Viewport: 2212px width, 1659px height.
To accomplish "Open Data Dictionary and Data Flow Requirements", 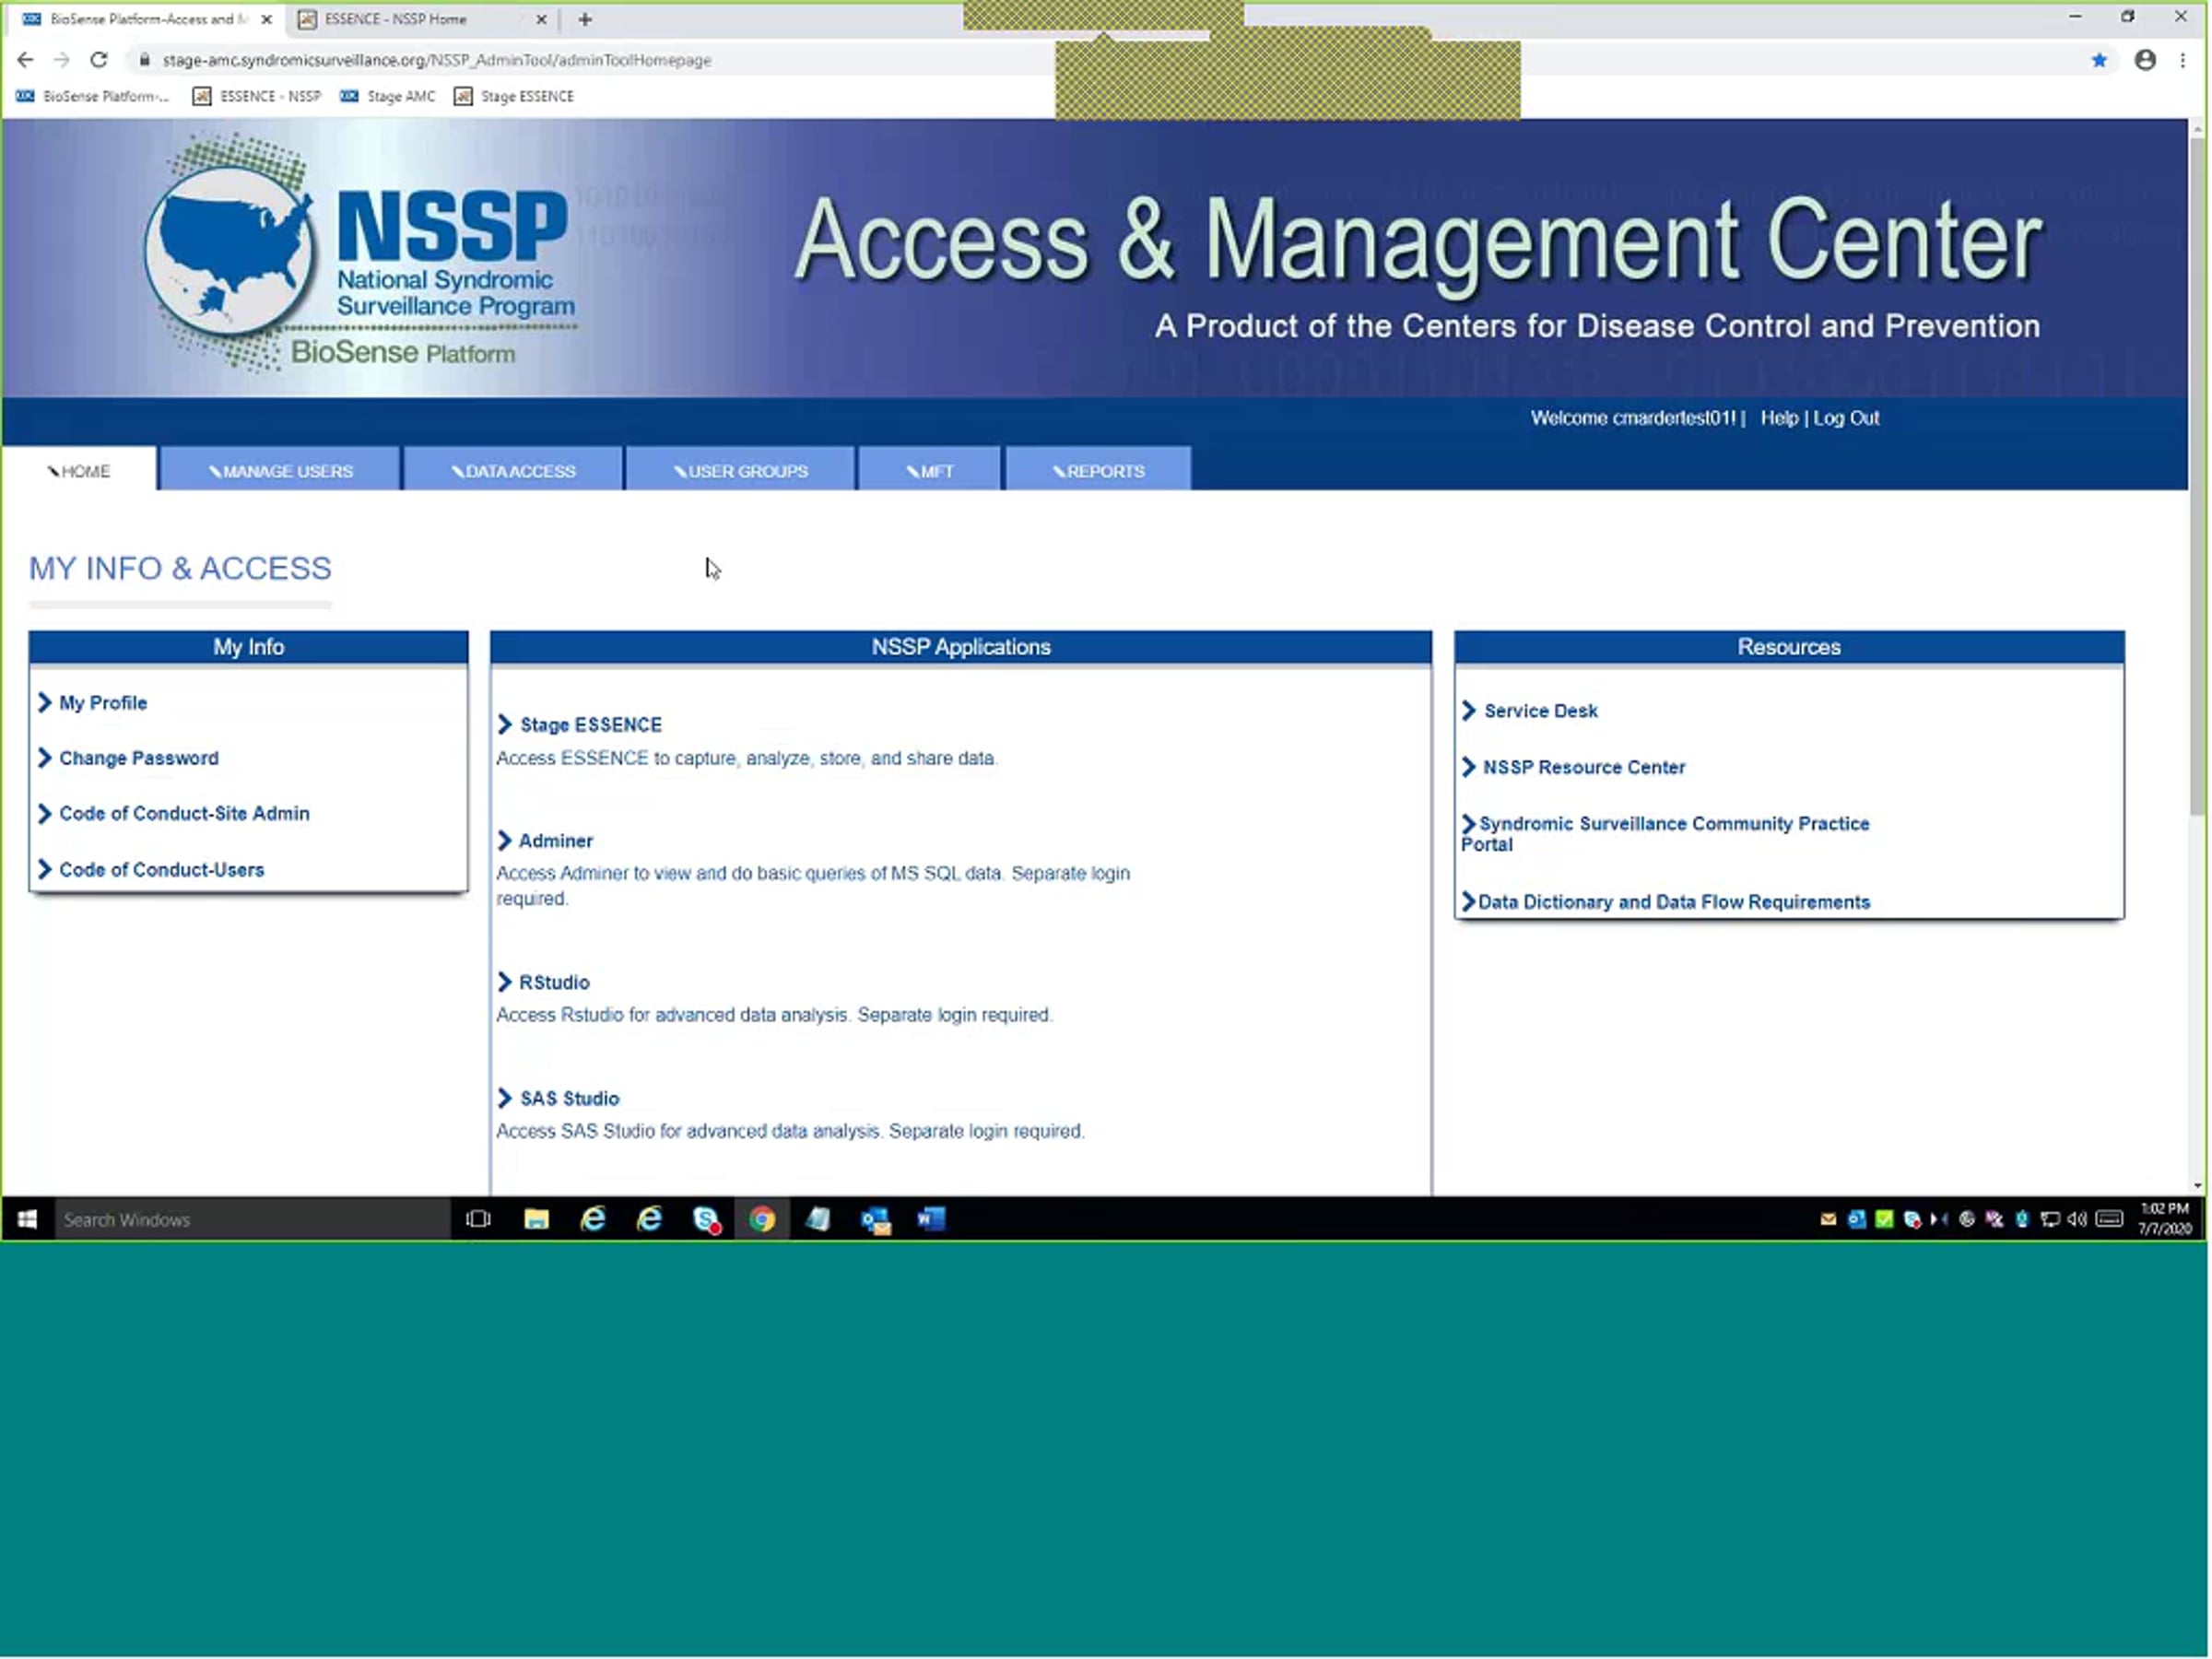I will (x=1674, y=902).
